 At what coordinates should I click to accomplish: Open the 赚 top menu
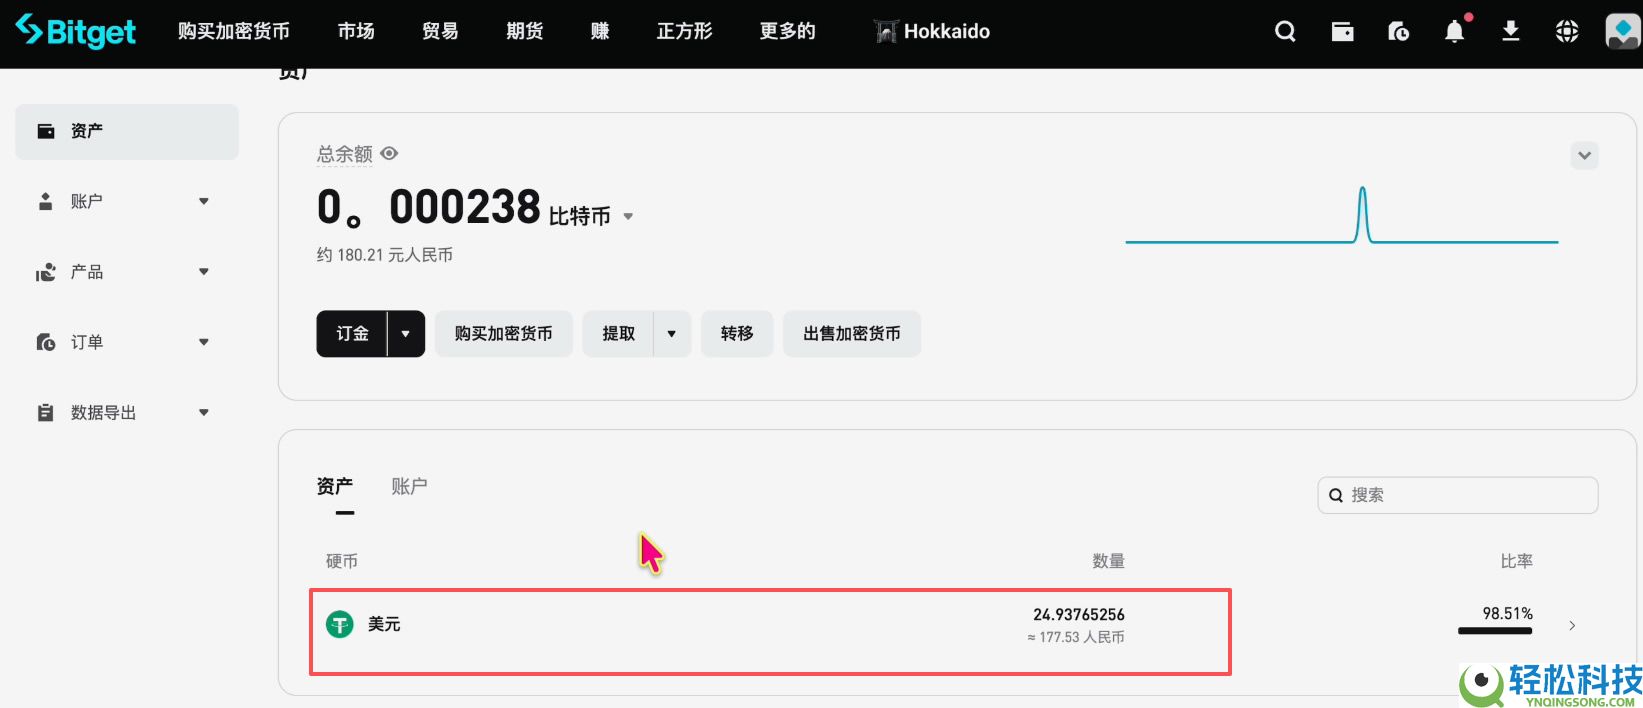click(x=600, y=31)
